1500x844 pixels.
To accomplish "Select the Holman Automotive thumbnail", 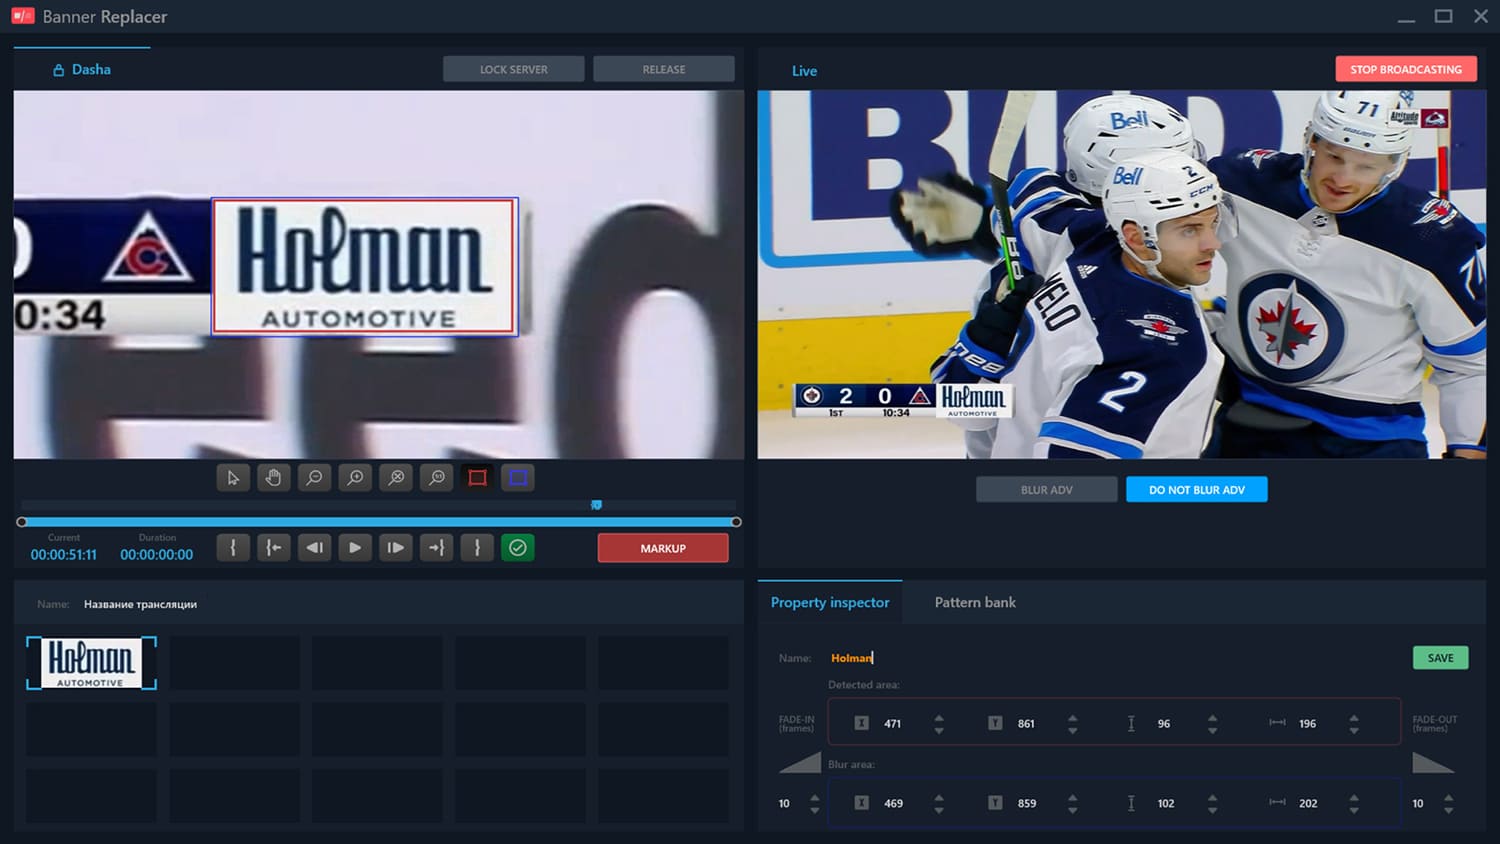I will tap(91, 663).
